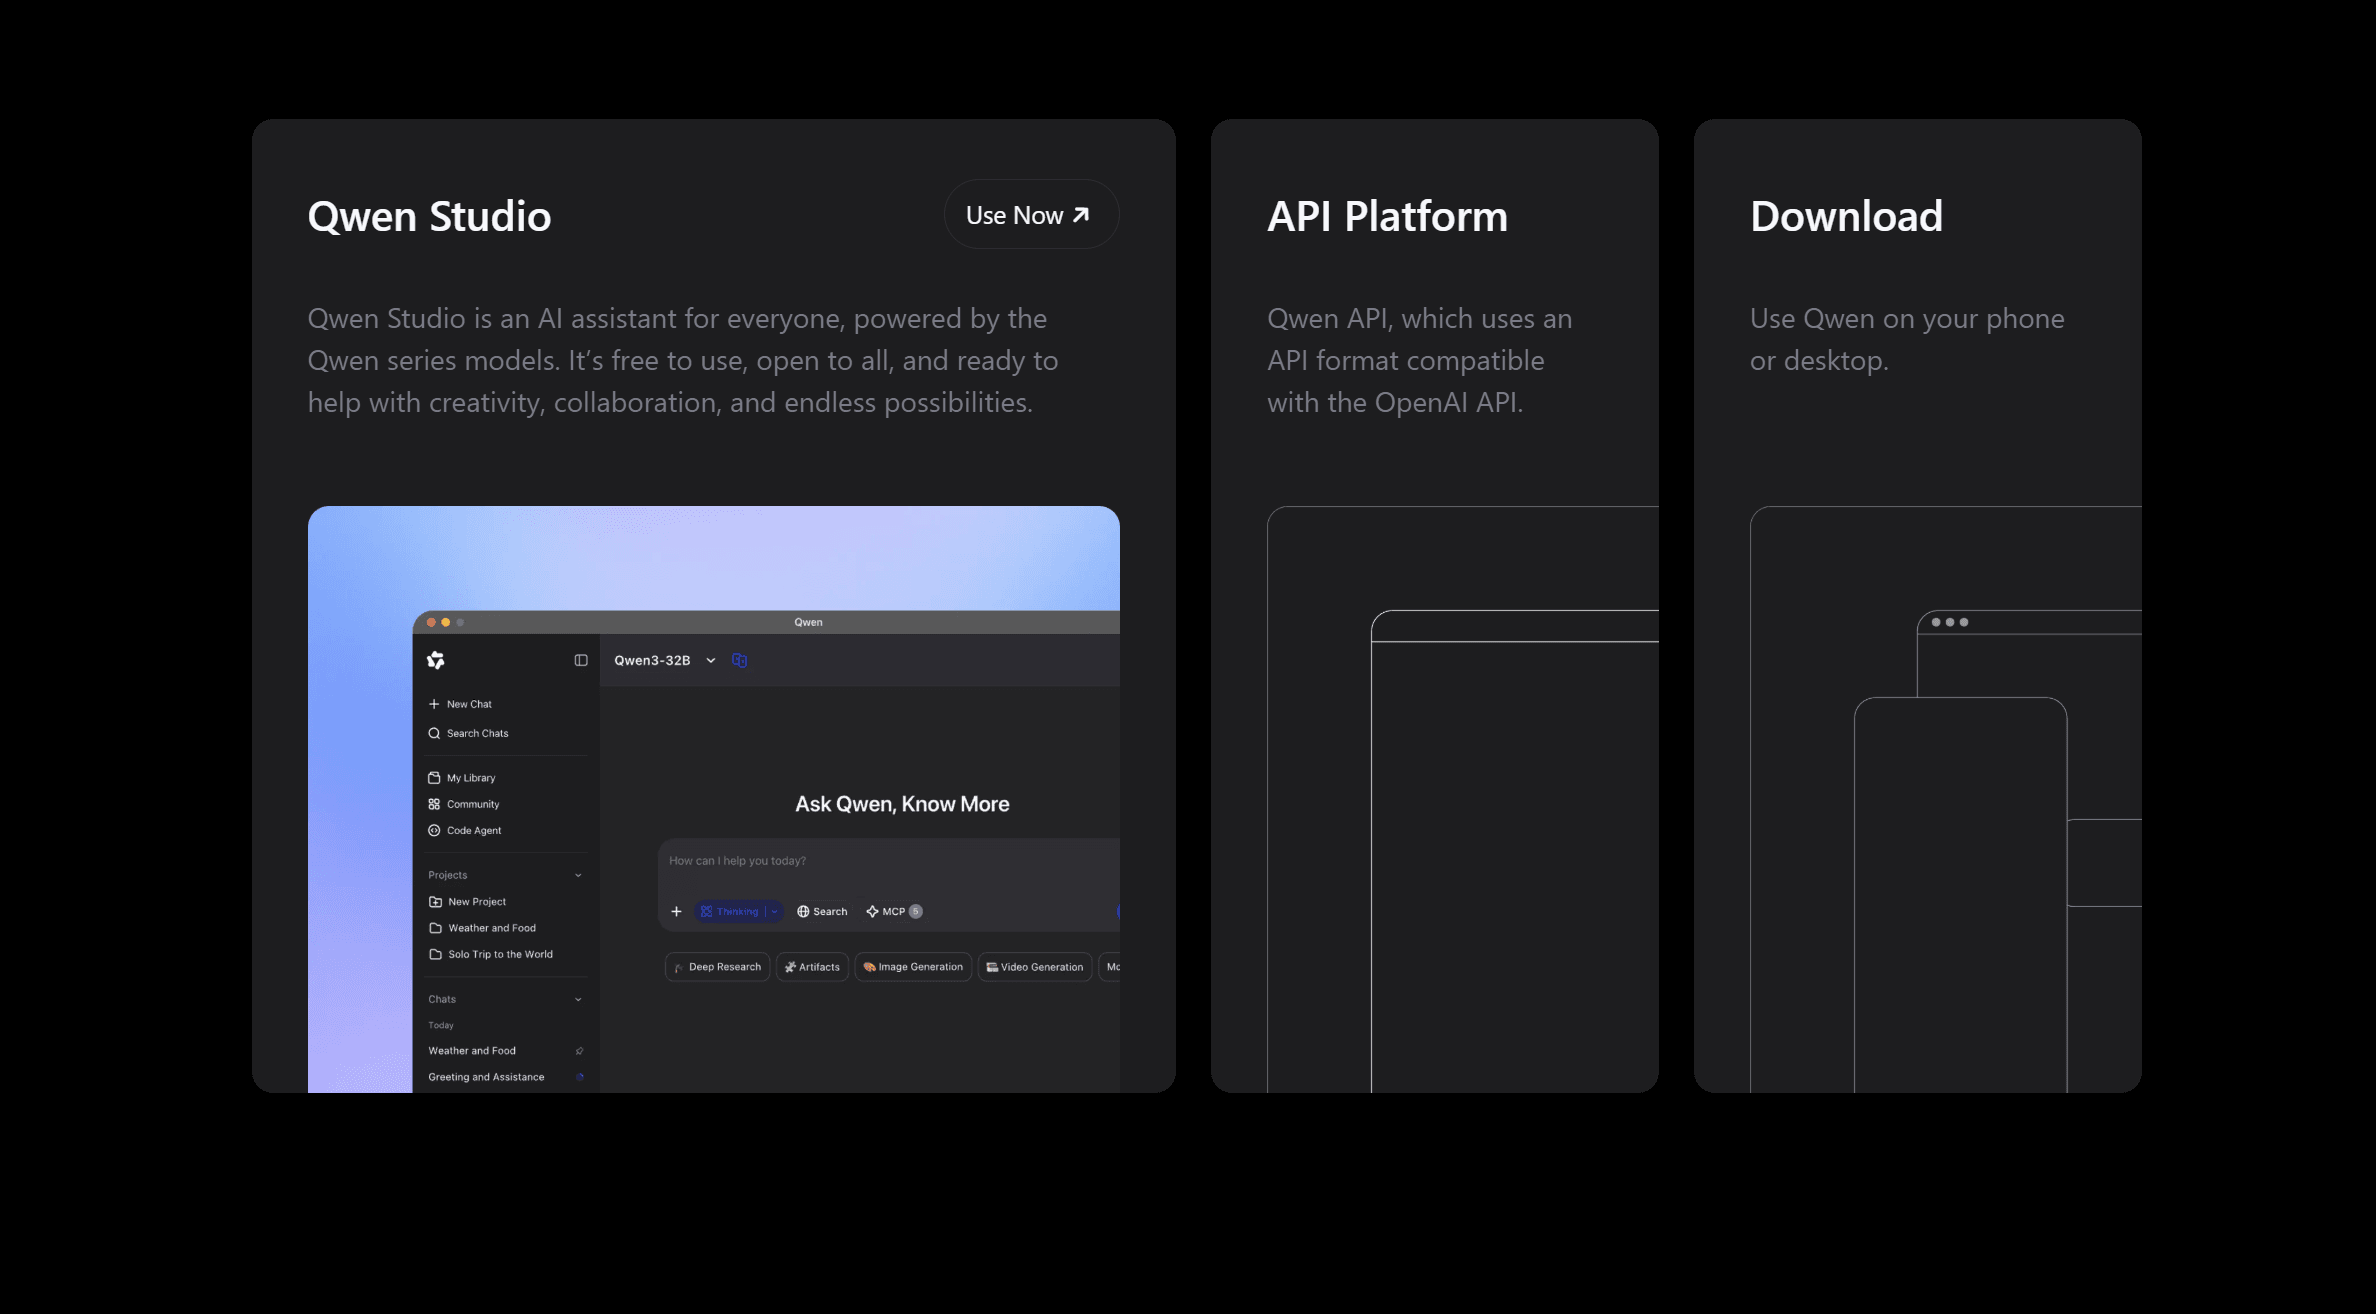The width and height of the screenshot is (2376, 1314).
Task: Open Search Chats in the sidebar
Action: pyautogui.click(x=468, y=733)
